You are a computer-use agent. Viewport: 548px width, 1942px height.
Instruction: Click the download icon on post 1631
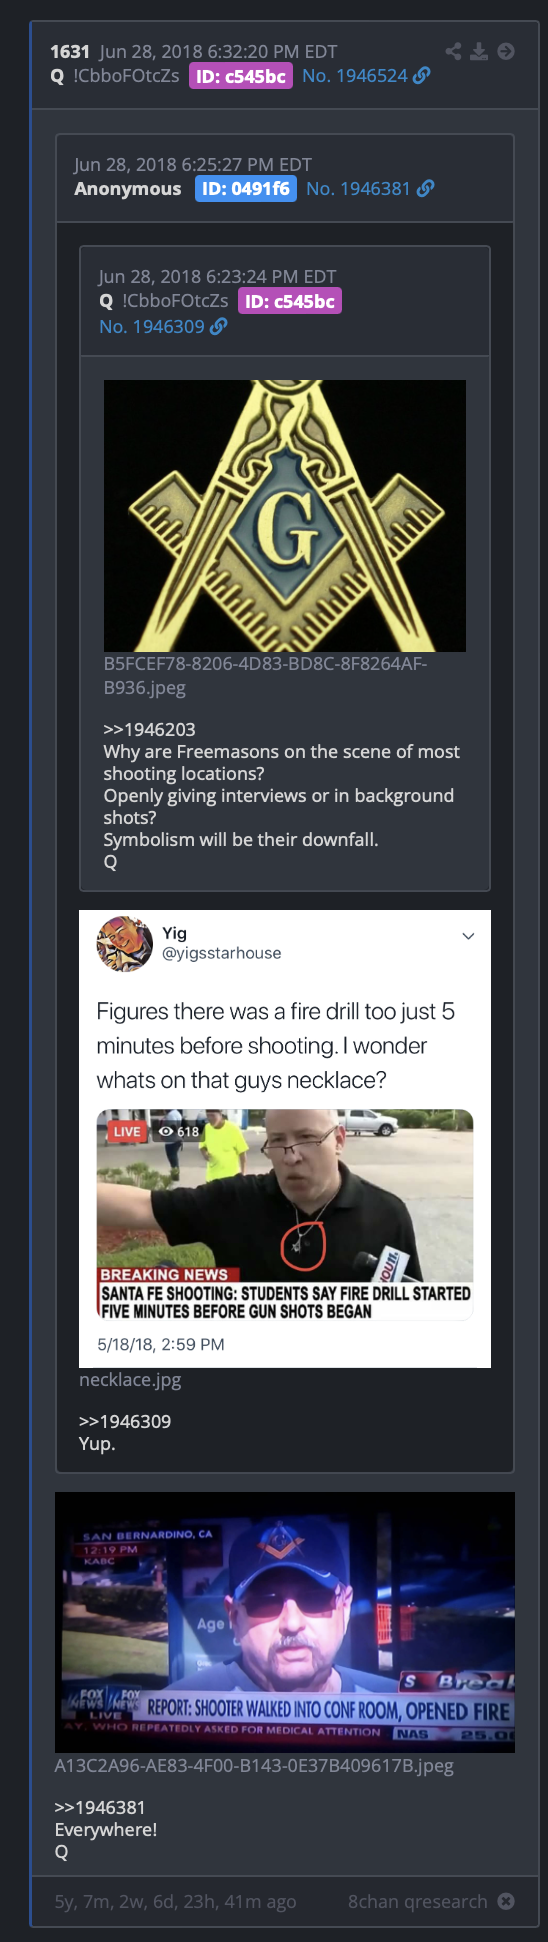pyautogui.click(x=479, y=51)
